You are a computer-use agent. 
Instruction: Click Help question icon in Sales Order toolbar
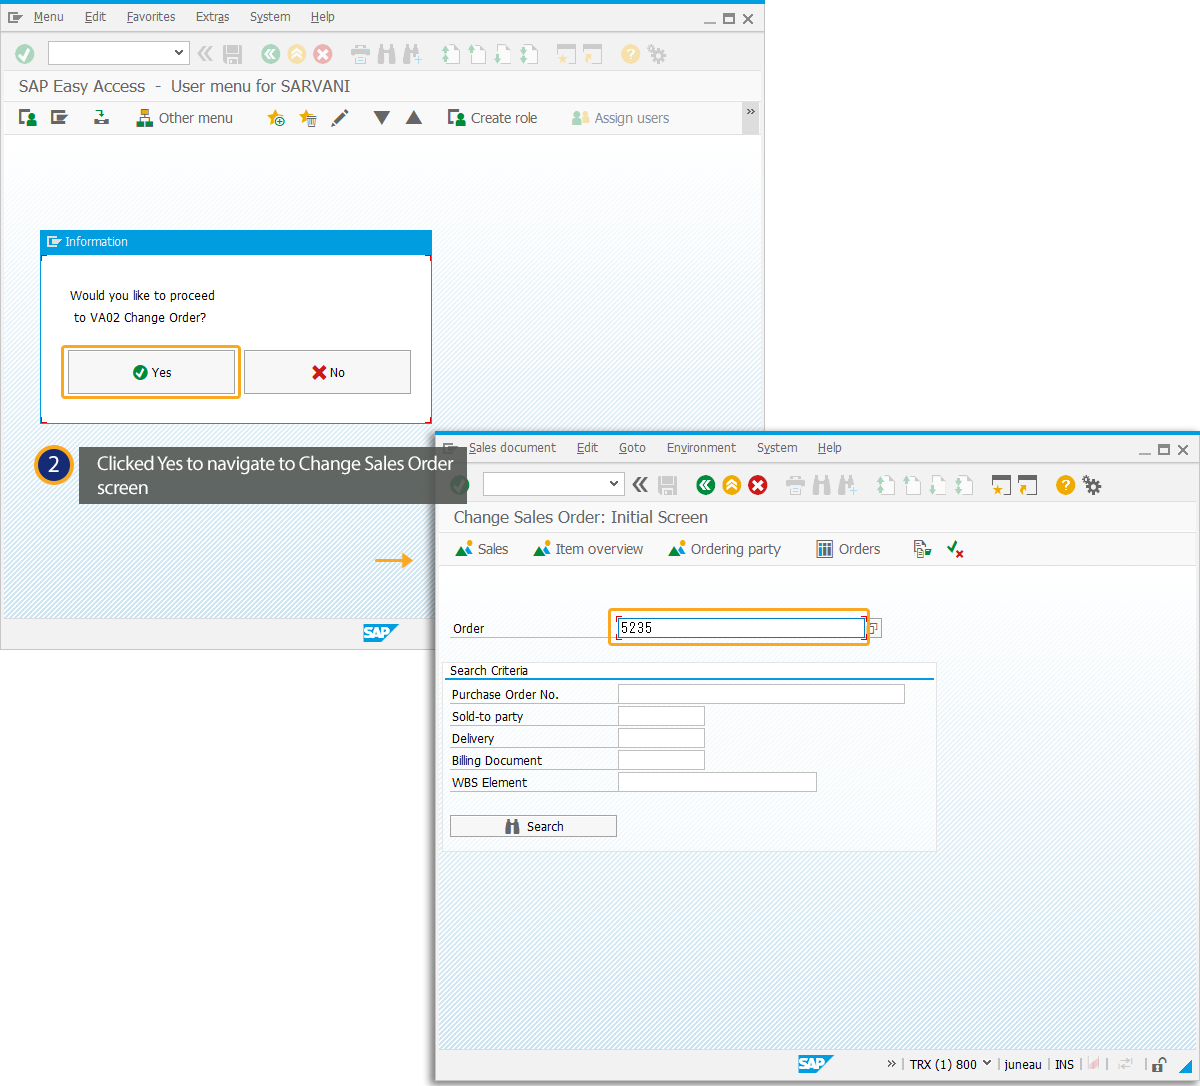pos(1065,485)
